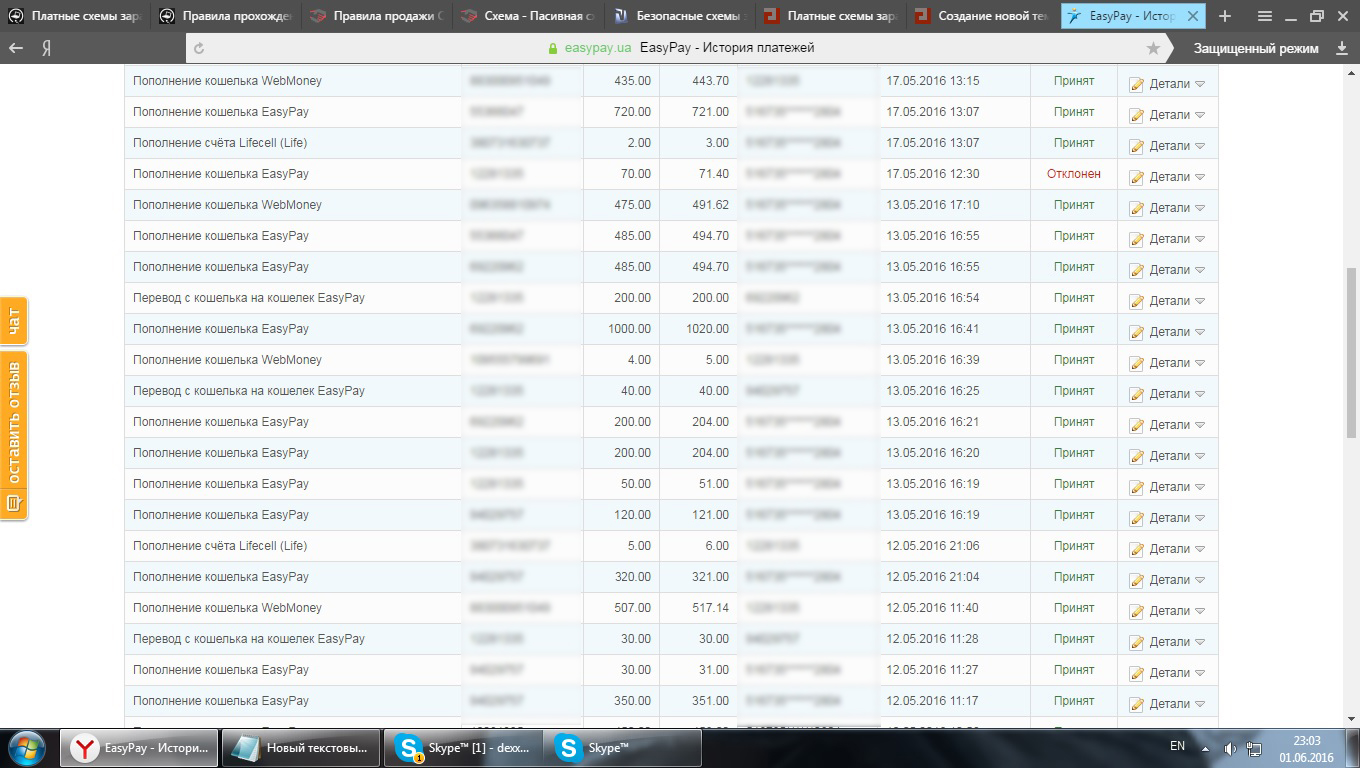Click the network tray icon
Screen dimensions: 1360x768
click(1254, 748)
